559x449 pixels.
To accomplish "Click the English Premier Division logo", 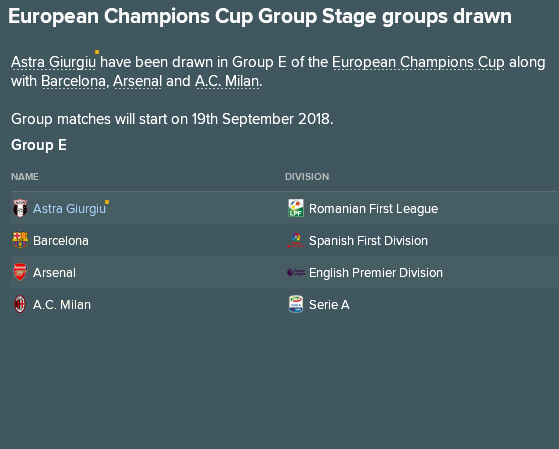I will (x=296, y=272).
